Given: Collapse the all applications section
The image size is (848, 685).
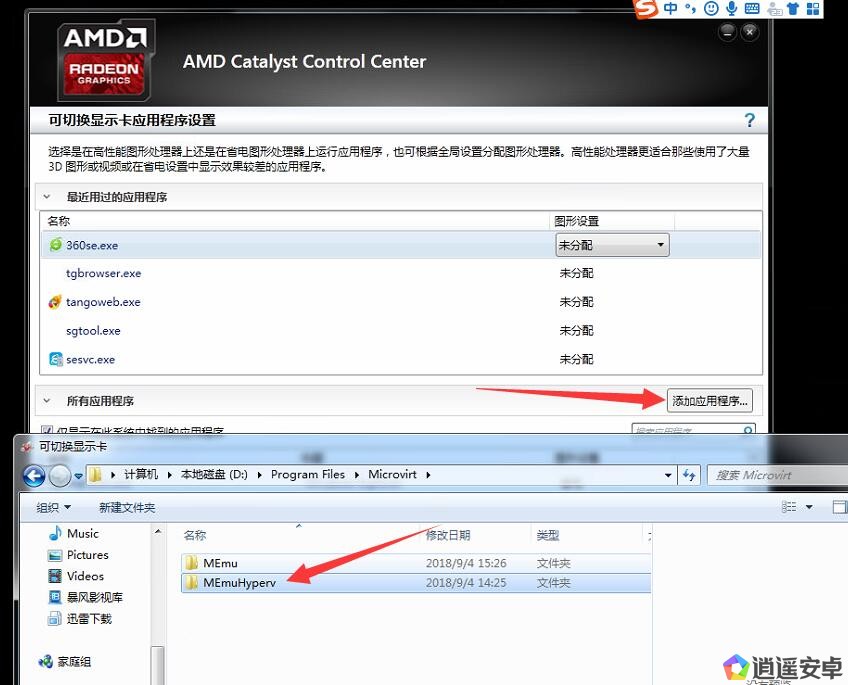Looking at the screenshot, I should (47, 401).
